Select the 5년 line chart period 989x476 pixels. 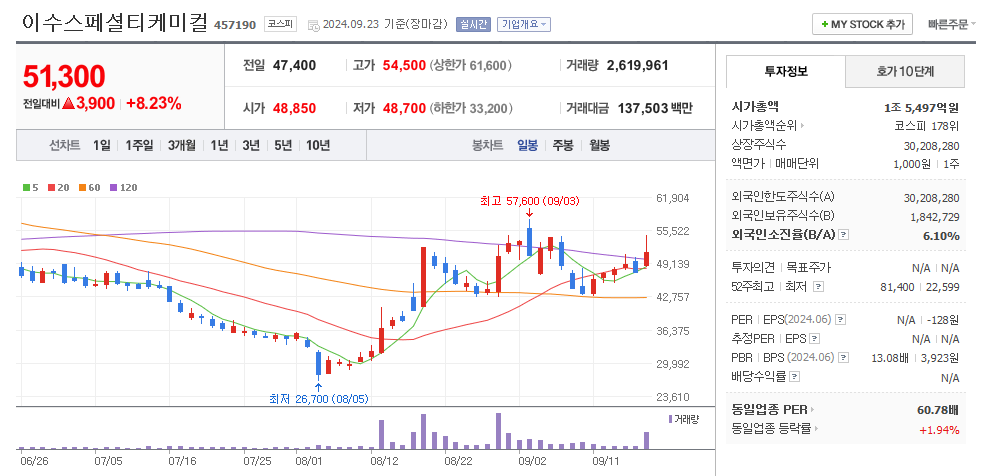pyautogui.click(x=283, y=146)
